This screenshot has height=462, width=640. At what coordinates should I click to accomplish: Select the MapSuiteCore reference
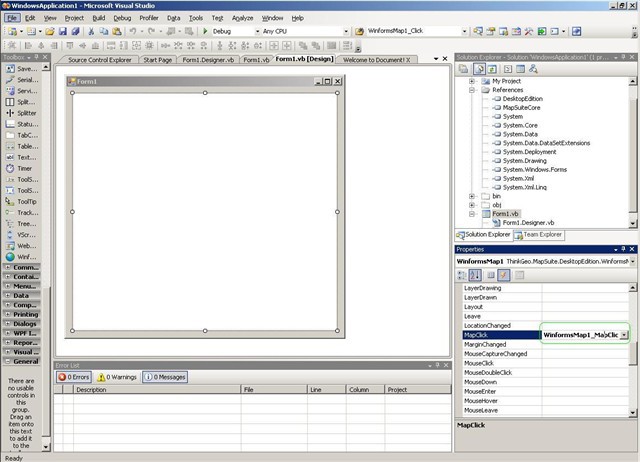click(x=522, y=107)
